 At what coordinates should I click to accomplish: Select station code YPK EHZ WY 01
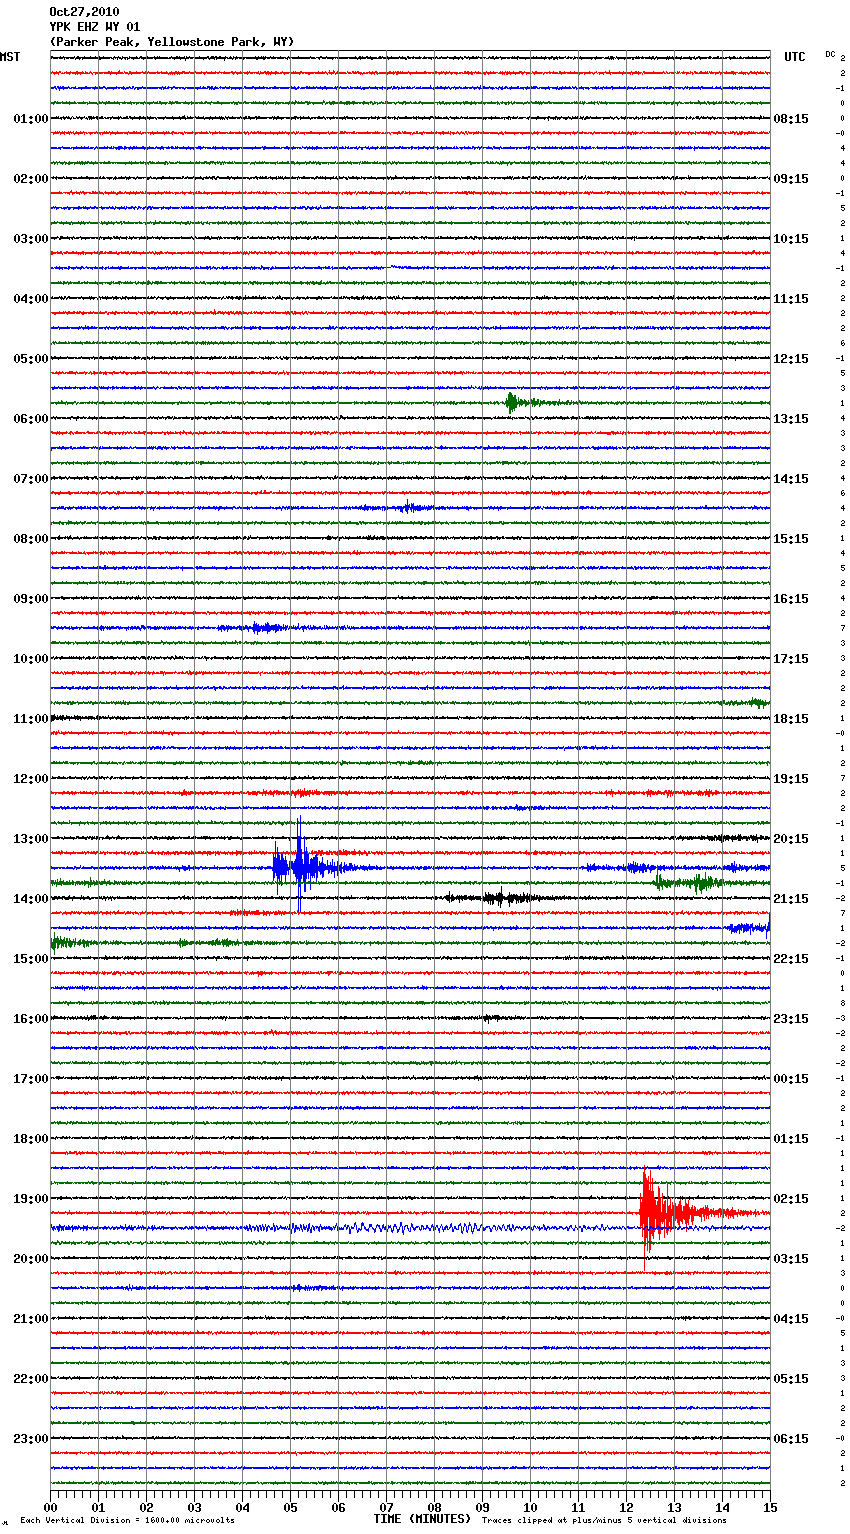[x=95, y=27]
